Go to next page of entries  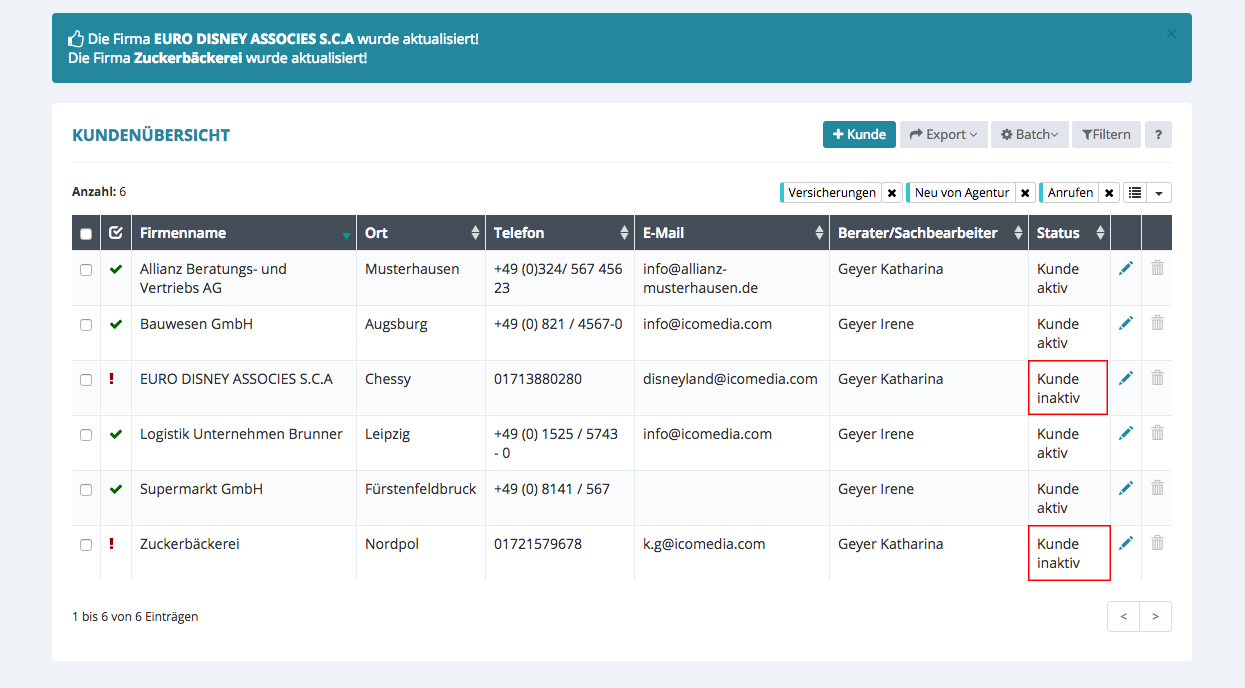(1155, 617)
